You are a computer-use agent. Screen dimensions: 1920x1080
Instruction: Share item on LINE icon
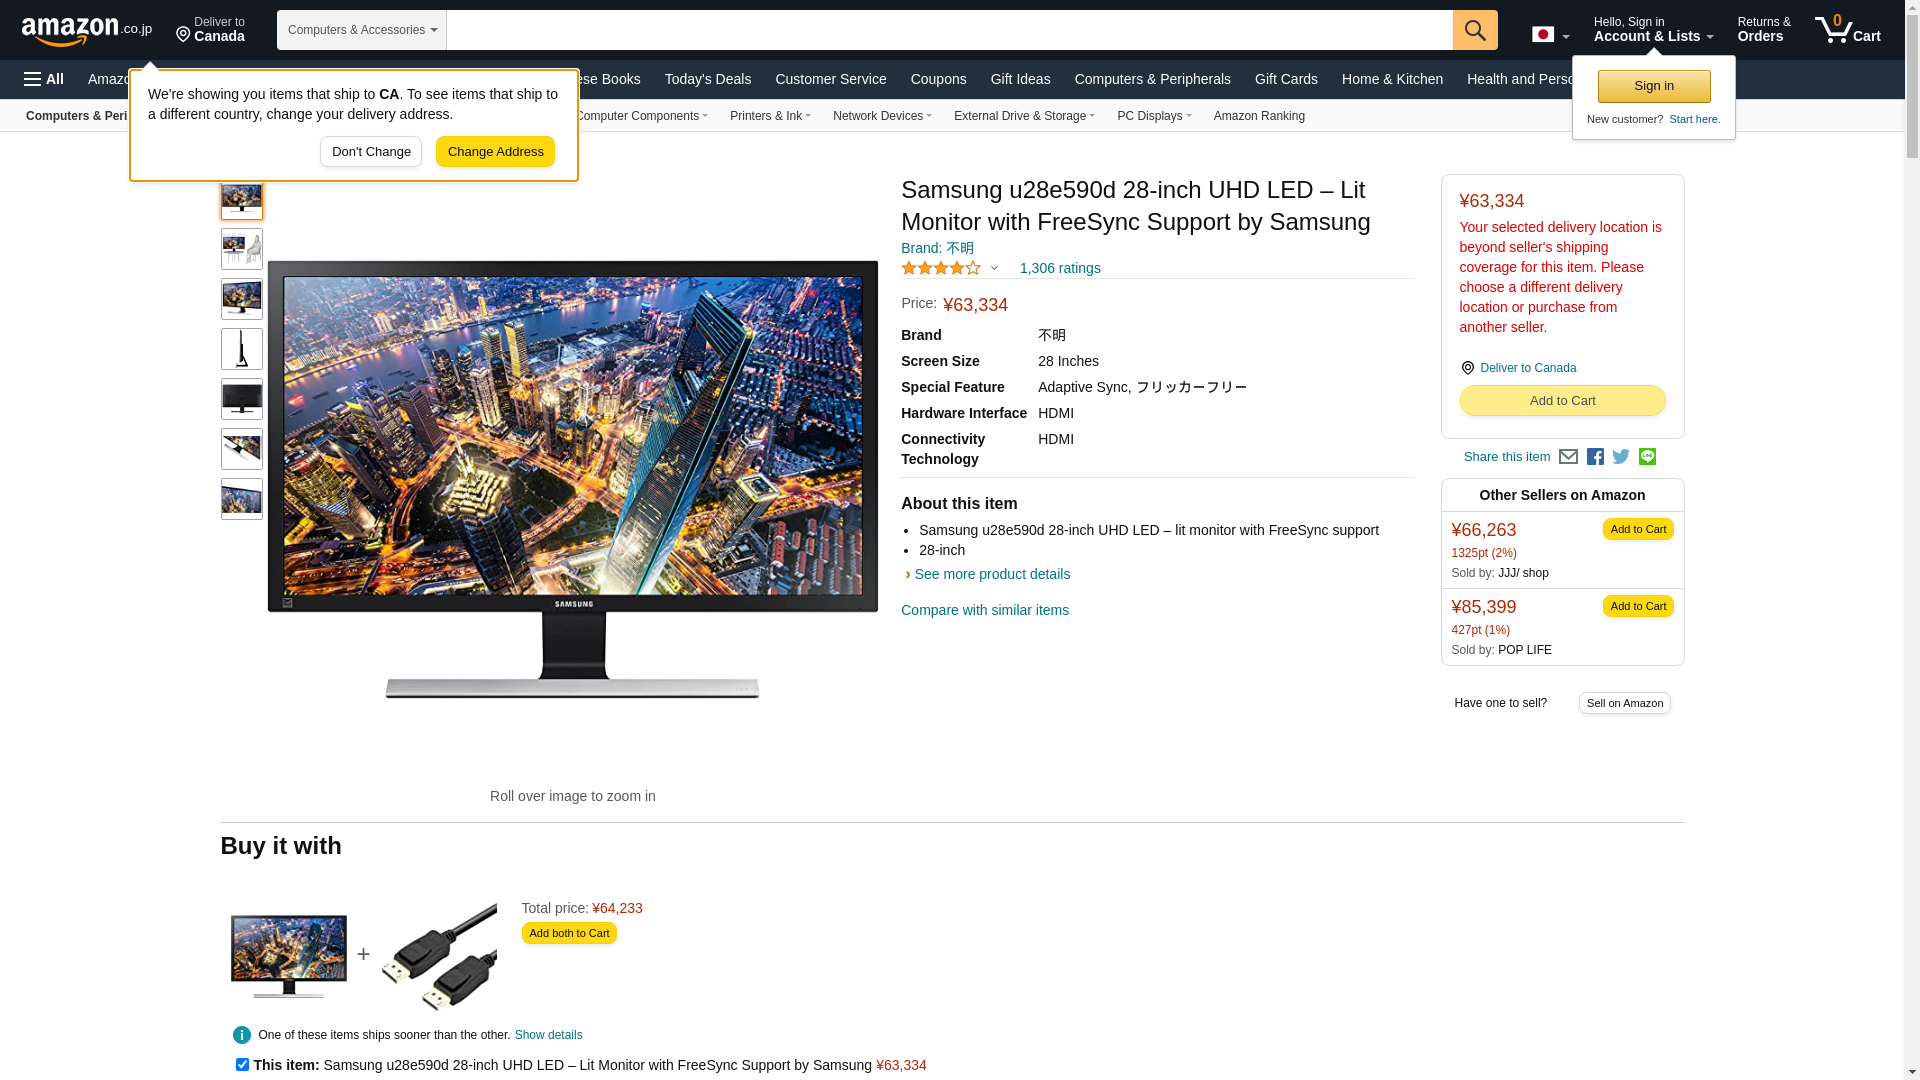click(1647, 456)
